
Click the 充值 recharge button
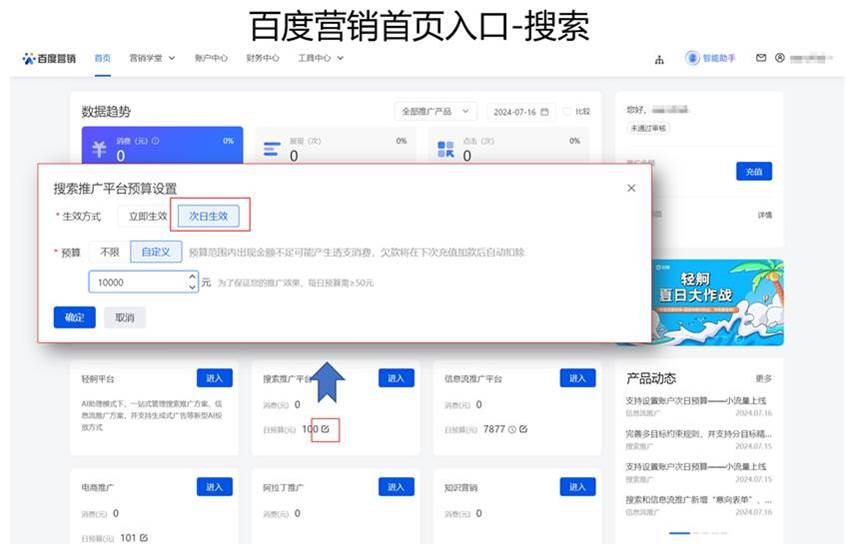[x=754, y=172]
